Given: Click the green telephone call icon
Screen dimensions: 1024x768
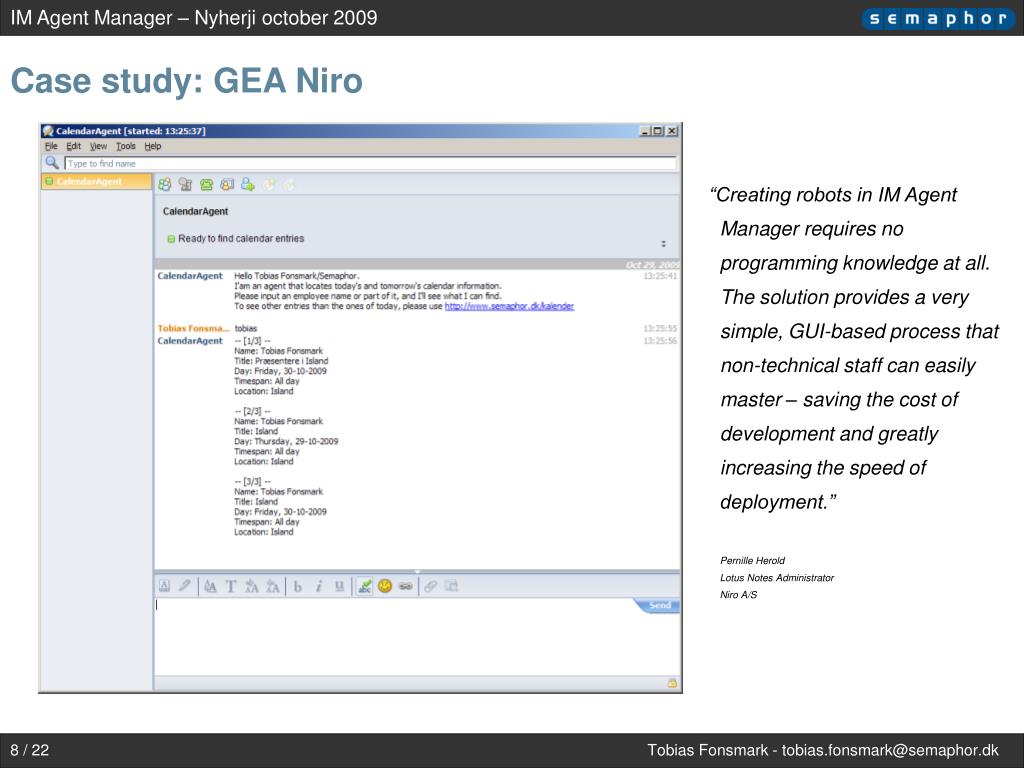Looking at the screenshot, I should click(x=206, y=185).
